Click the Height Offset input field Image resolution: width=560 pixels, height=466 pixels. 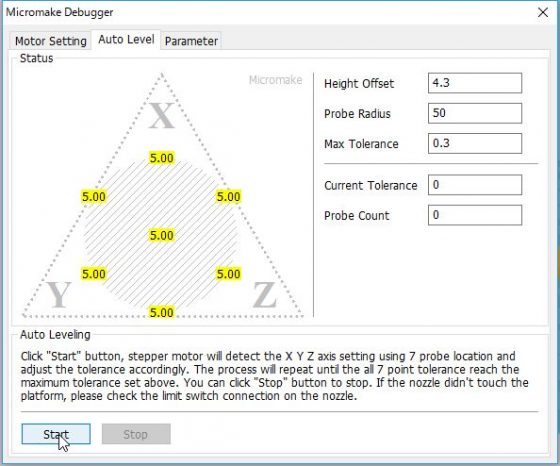pyautogui.click(x=475, y=83)
